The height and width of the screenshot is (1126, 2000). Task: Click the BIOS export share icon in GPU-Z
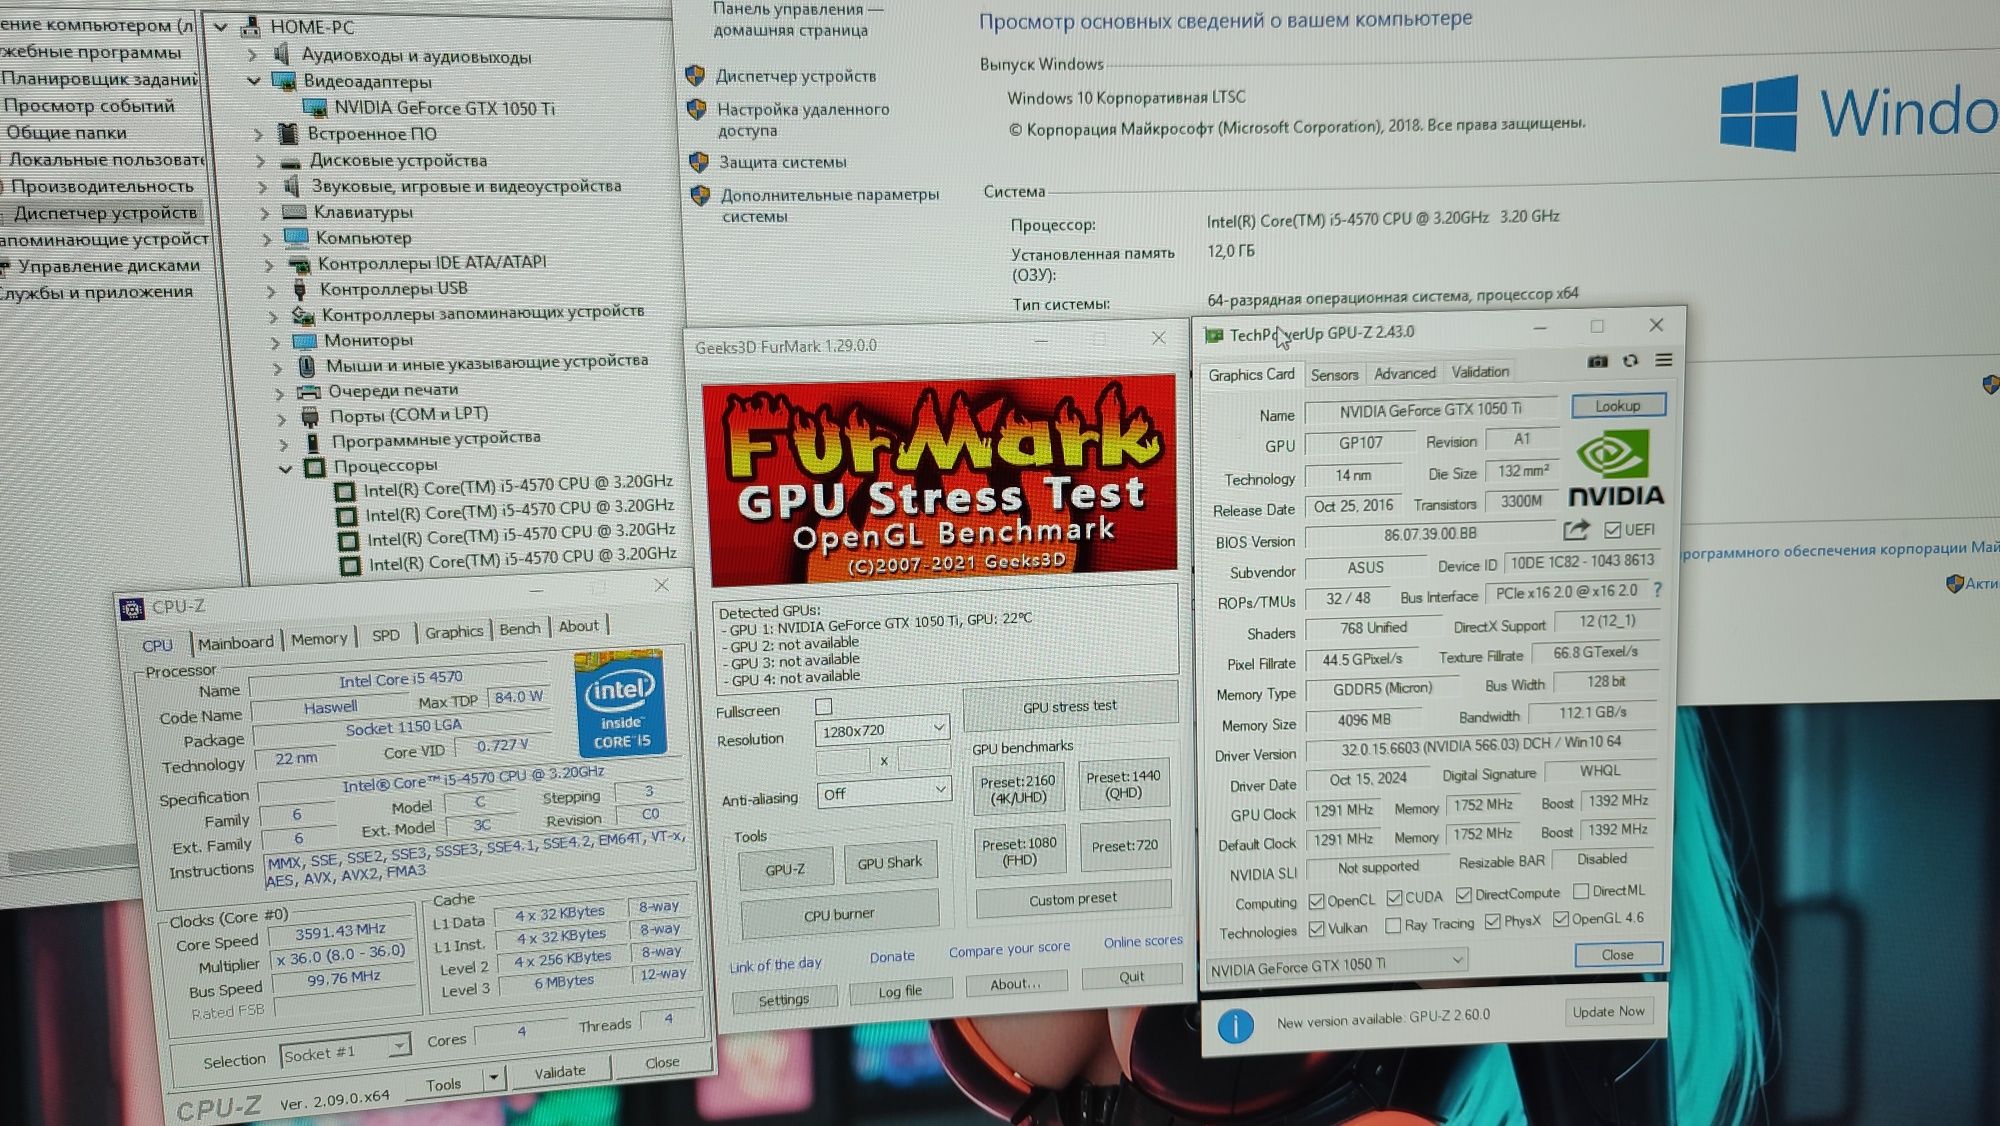1576,530
